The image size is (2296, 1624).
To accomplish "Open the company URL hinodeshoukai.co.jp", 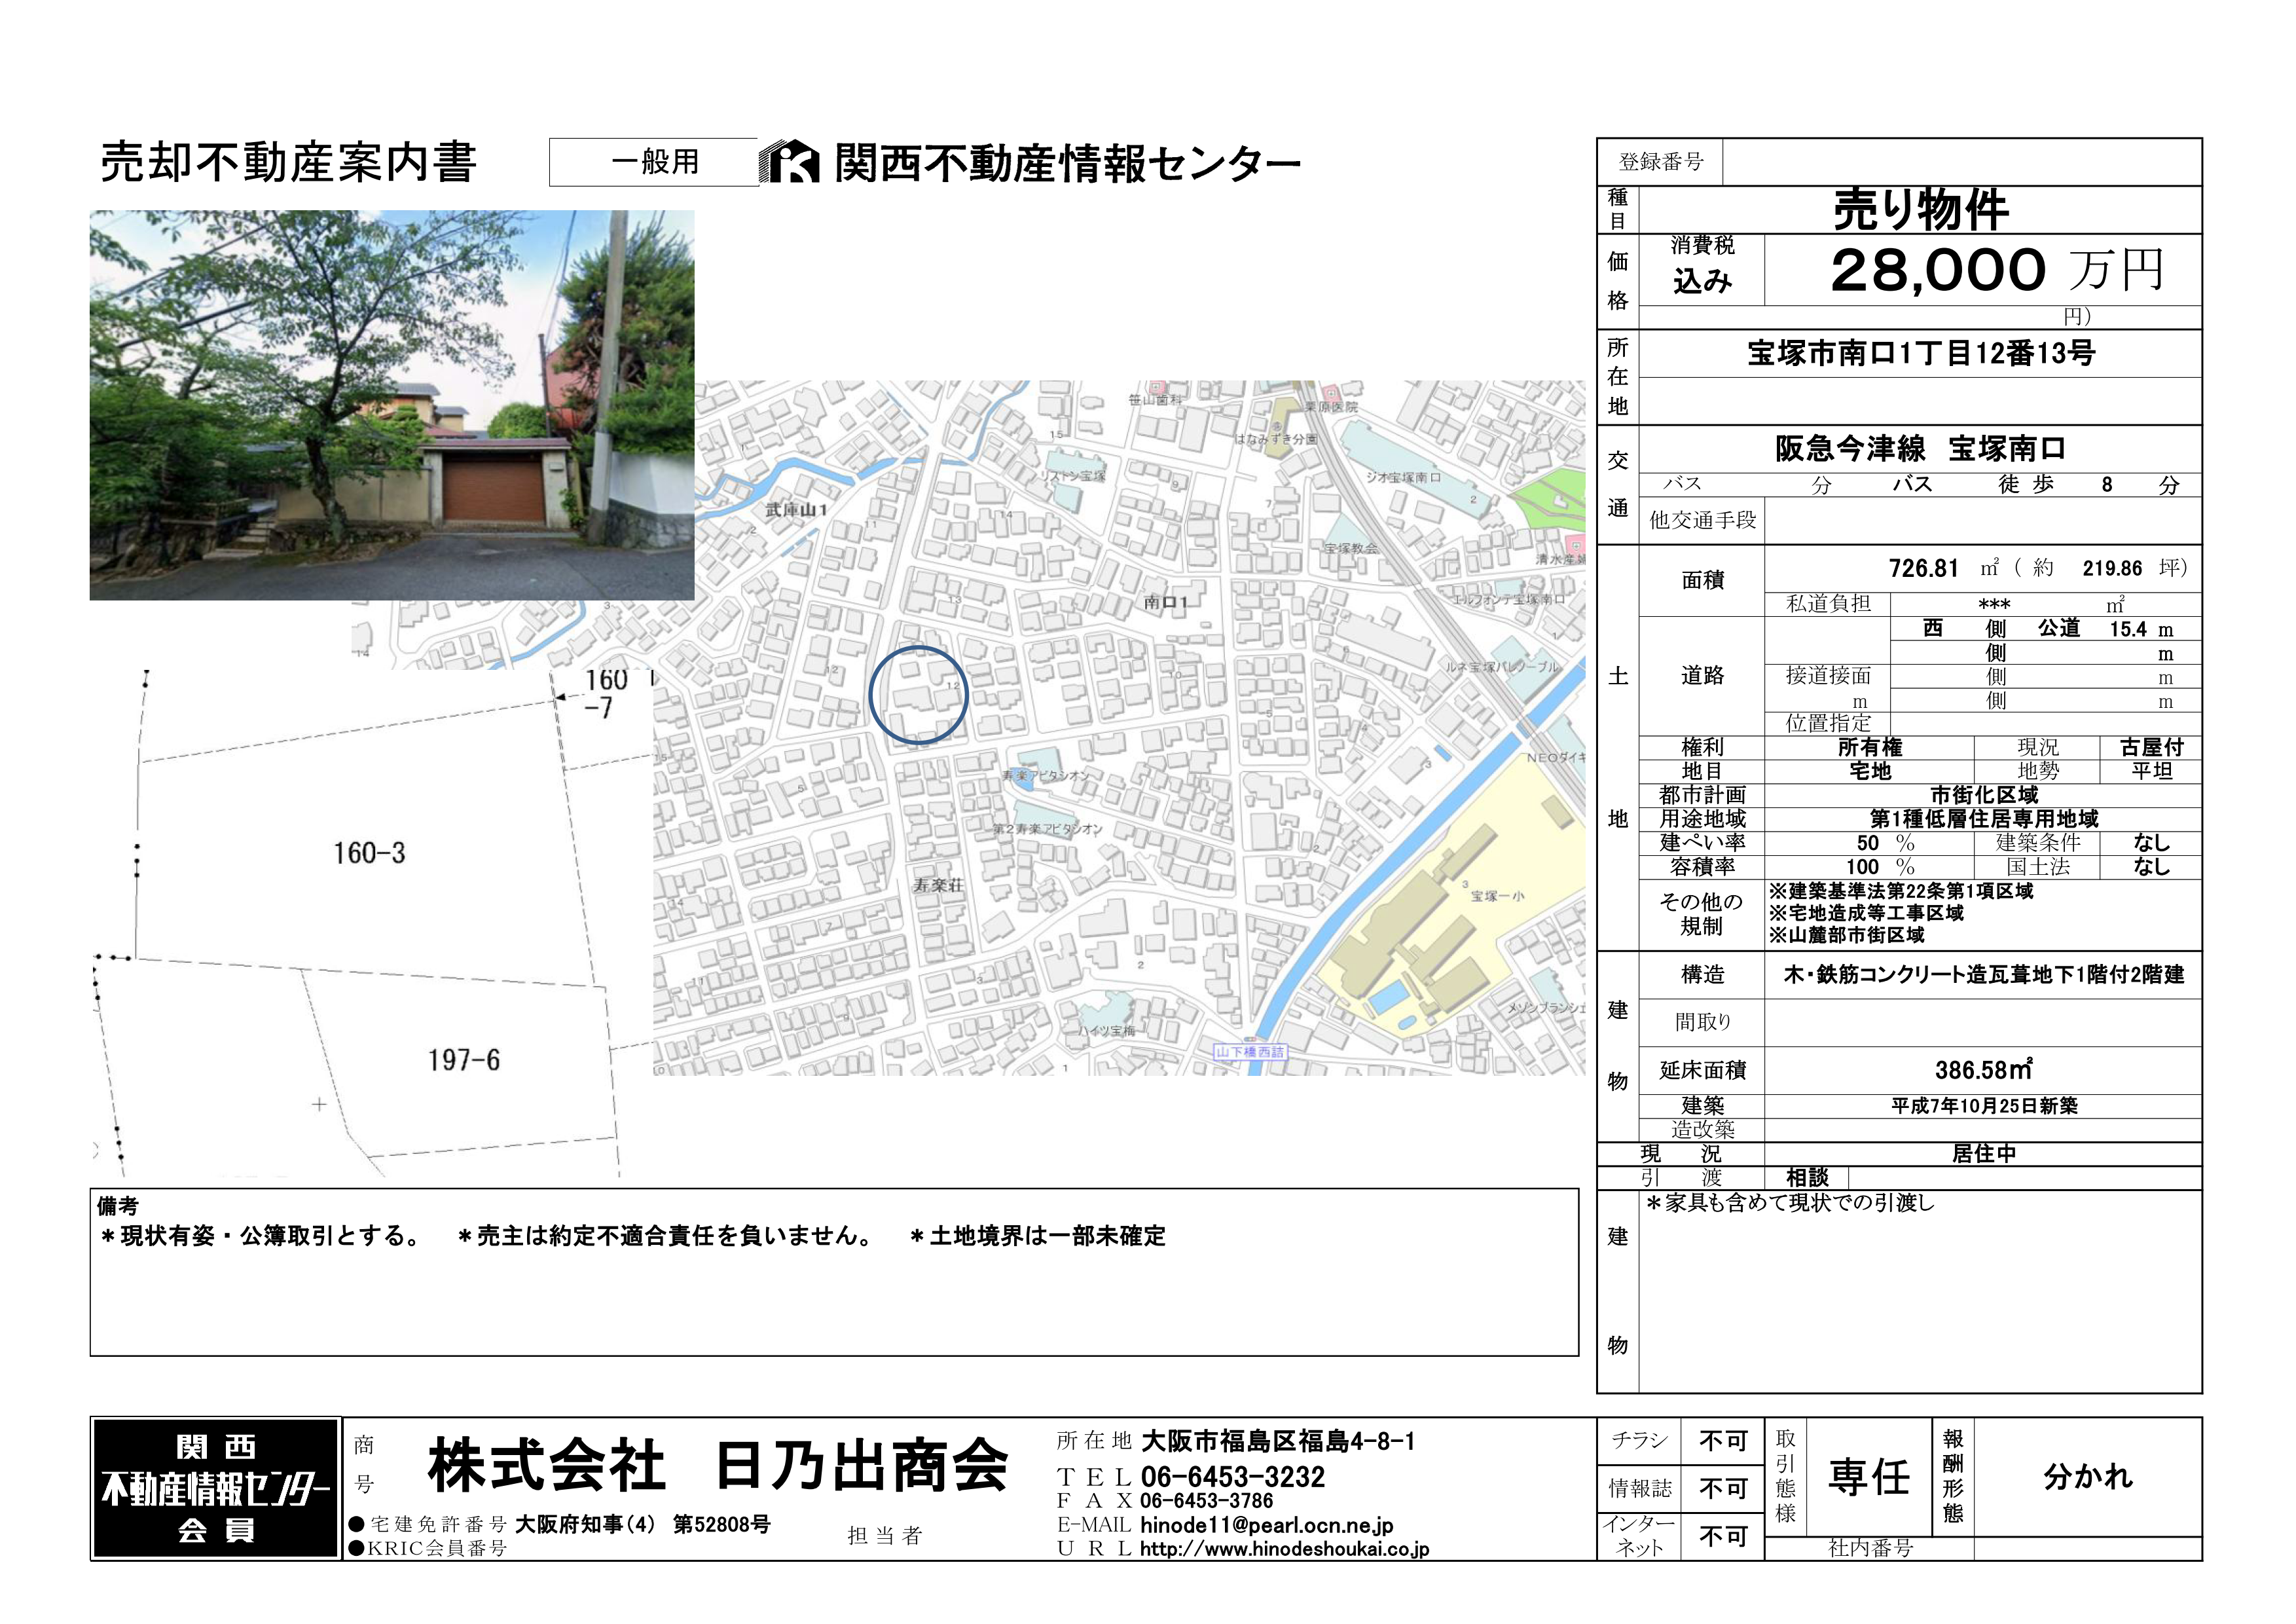I will [1284, 1549].
